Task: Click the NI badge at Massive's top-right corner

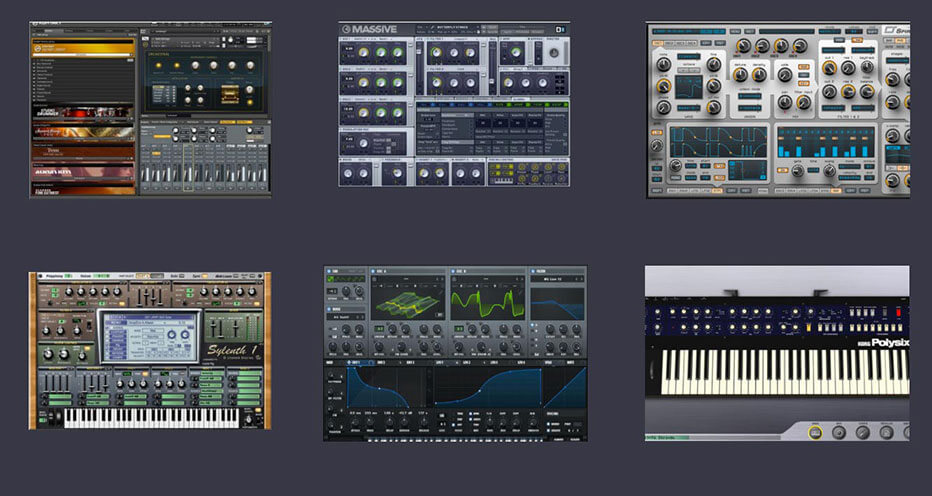Action: tap(560, 29)
